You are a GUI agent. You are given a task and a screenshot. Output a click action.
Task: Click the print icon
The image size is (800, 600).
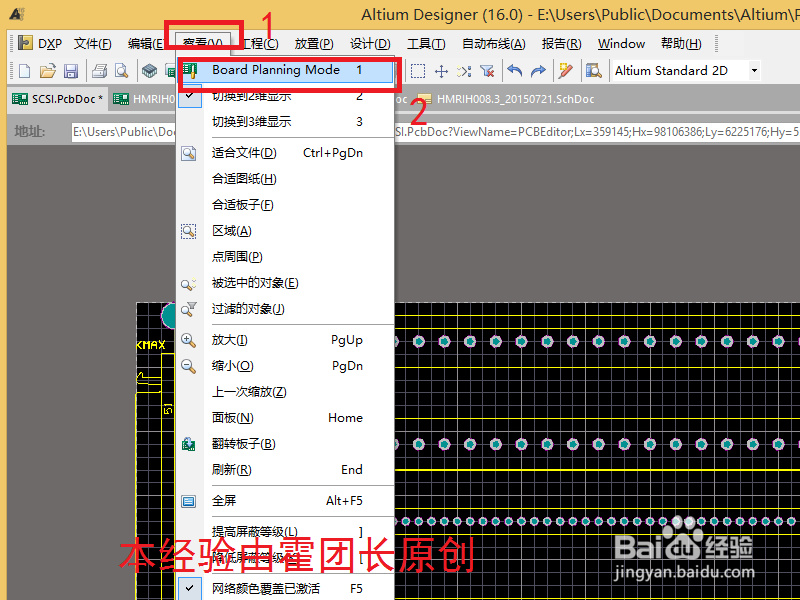(99, 71)
